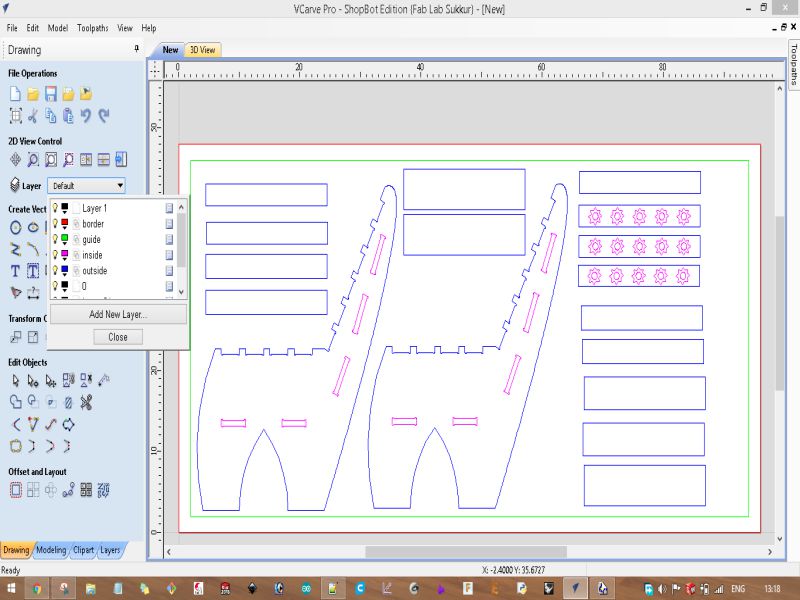Click the Offset Vectors icon
Viewport: 800px width, 600px height.
[x=15, y=490]
